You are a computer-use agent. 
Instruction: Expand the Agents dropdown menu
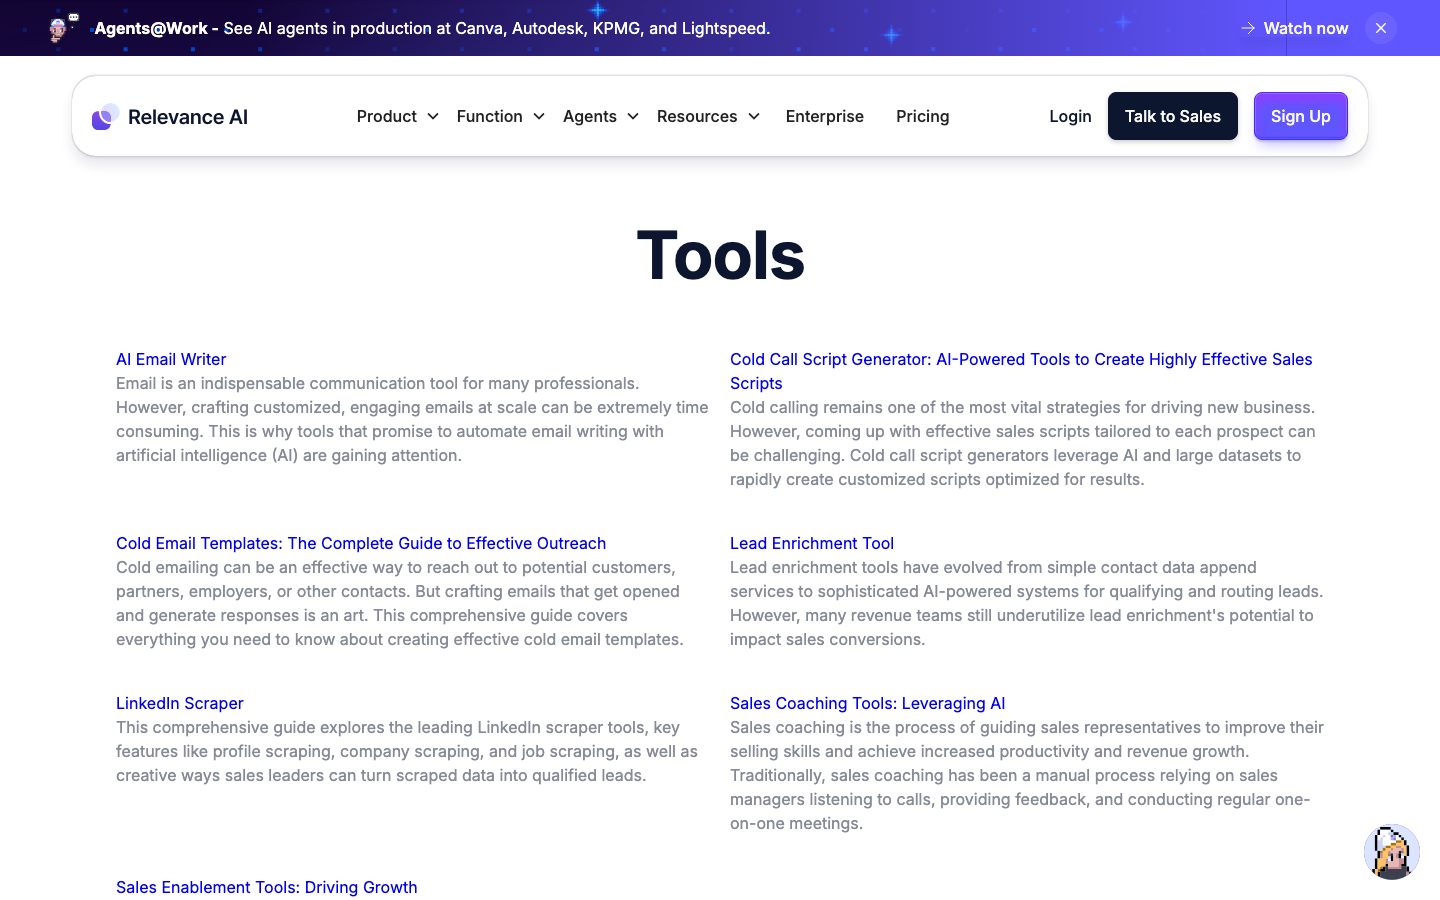[600, 116]
